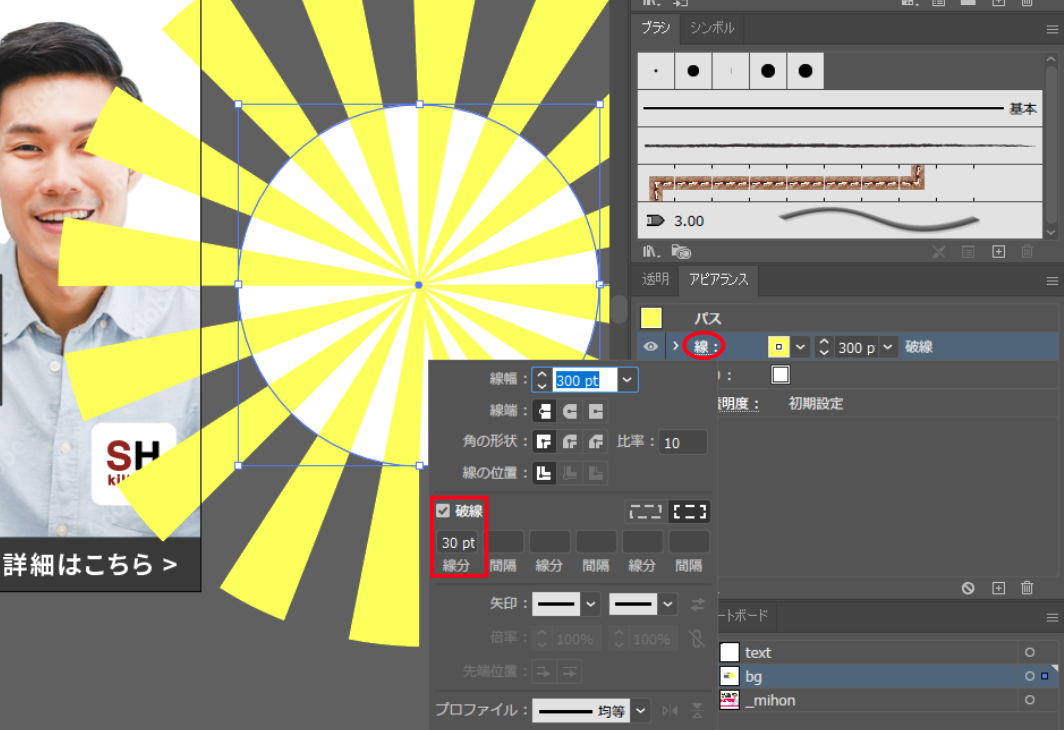Click the first 線分 30 pt dash field
Image resolution: width=1064 pixels, height=730 pixels.
pos(459,543)
